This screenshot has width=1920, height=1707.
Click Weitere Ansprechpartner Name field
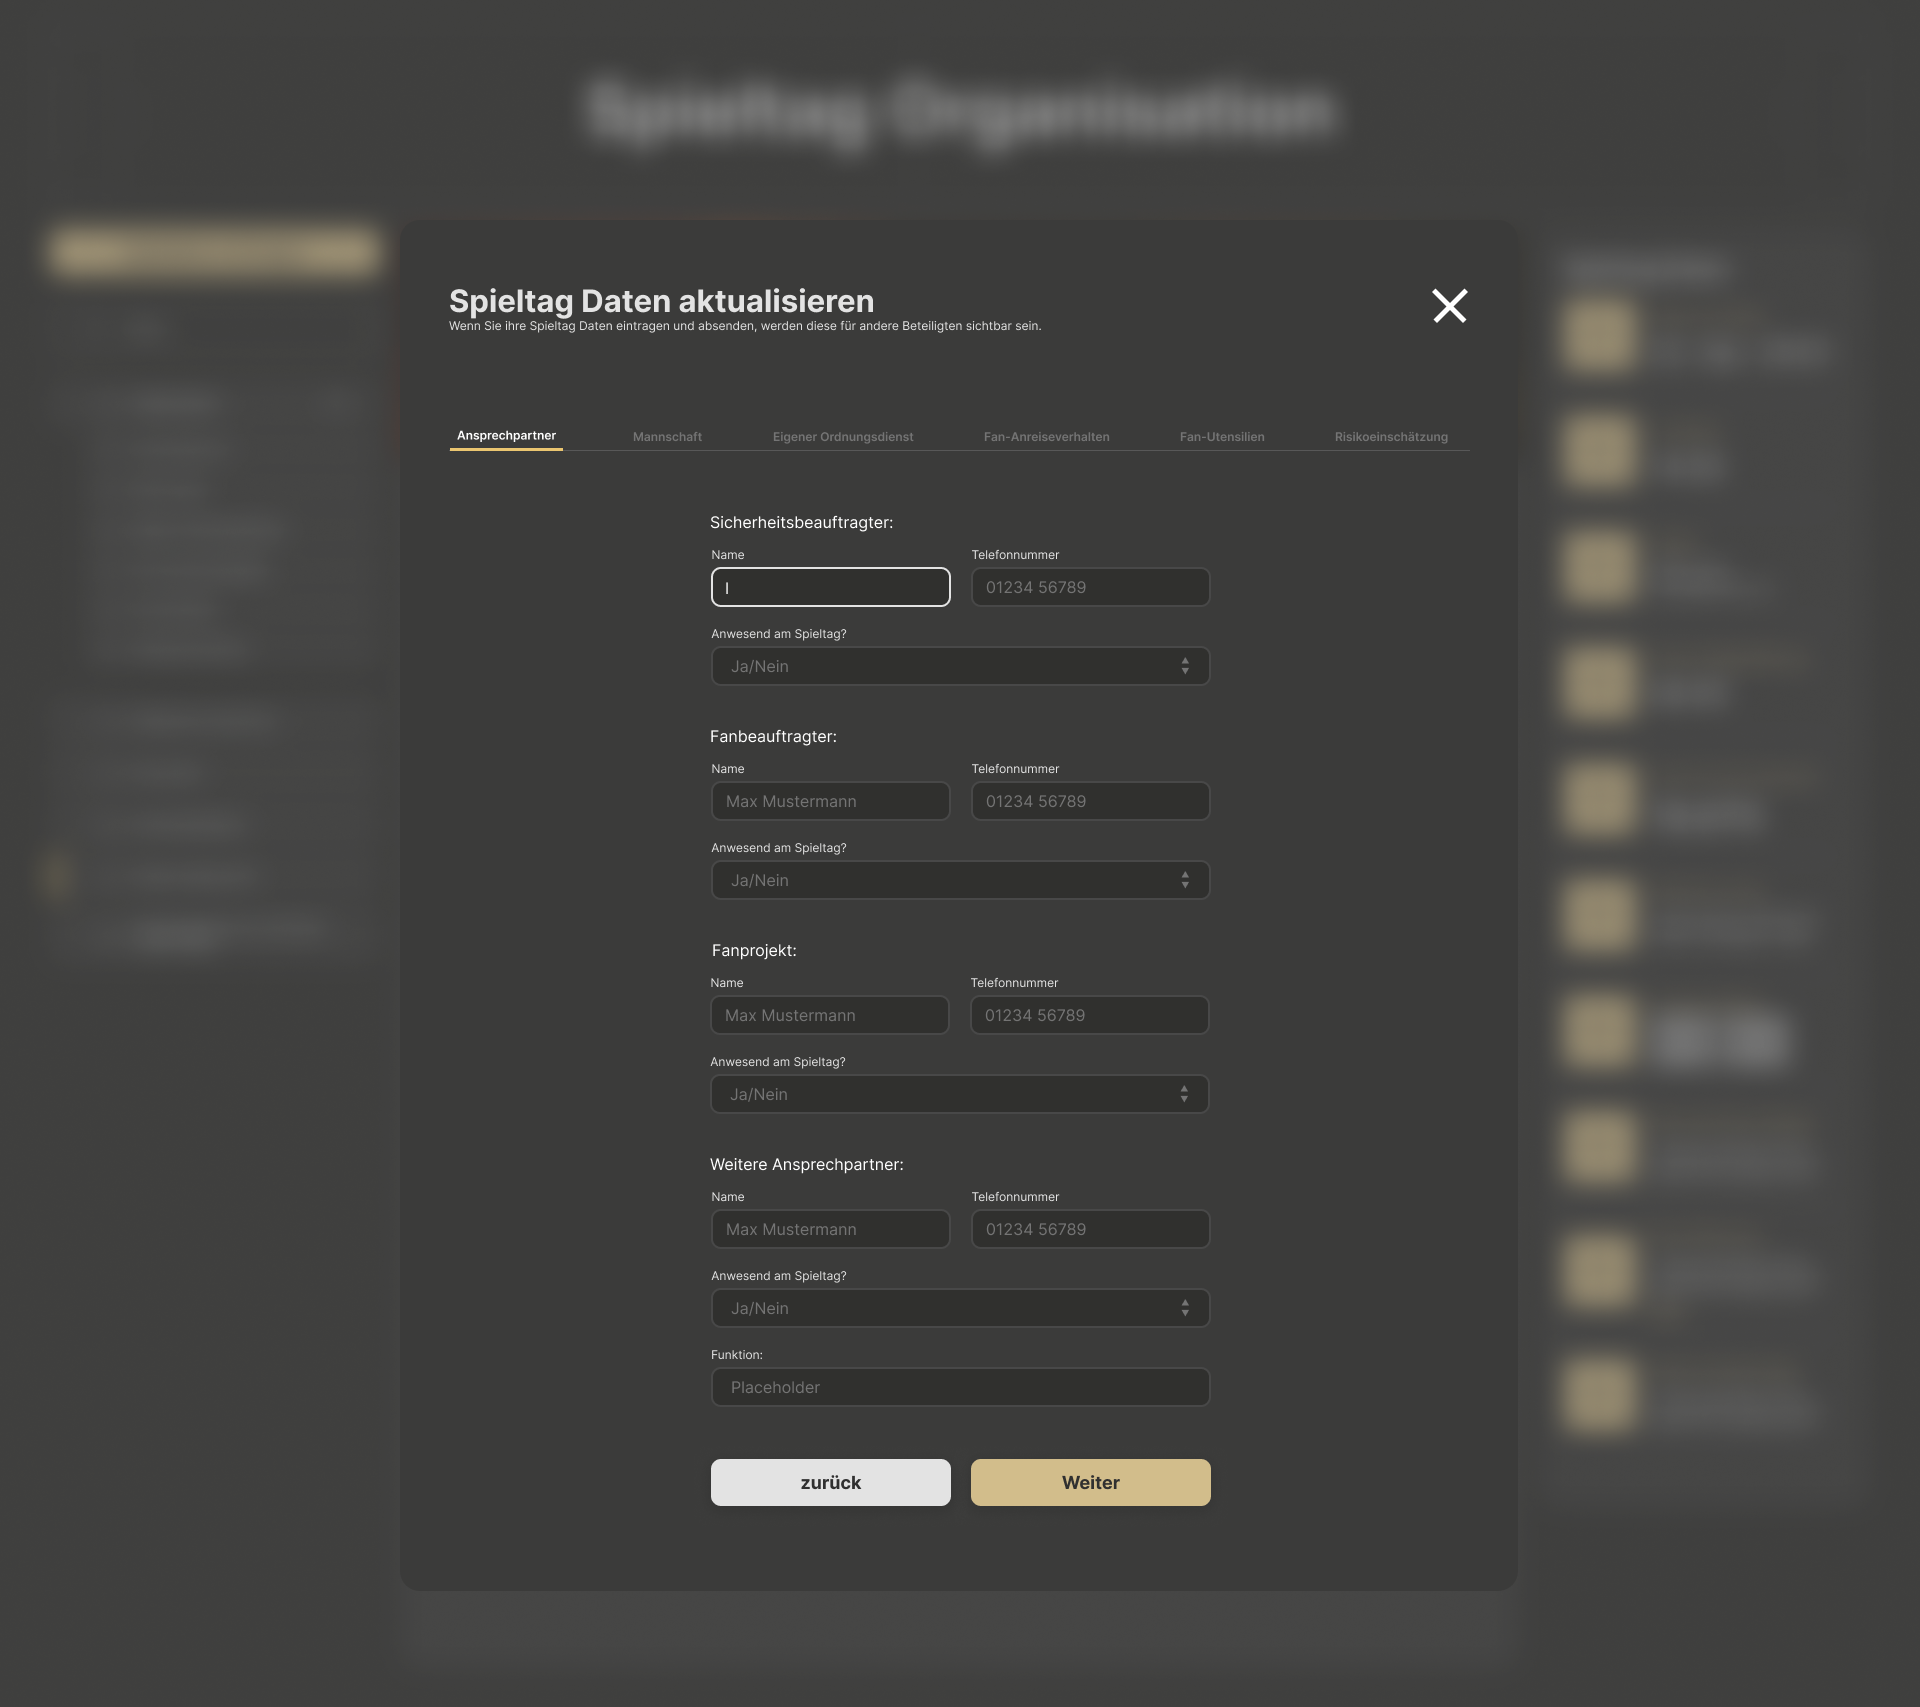[x=830, y=1229]
